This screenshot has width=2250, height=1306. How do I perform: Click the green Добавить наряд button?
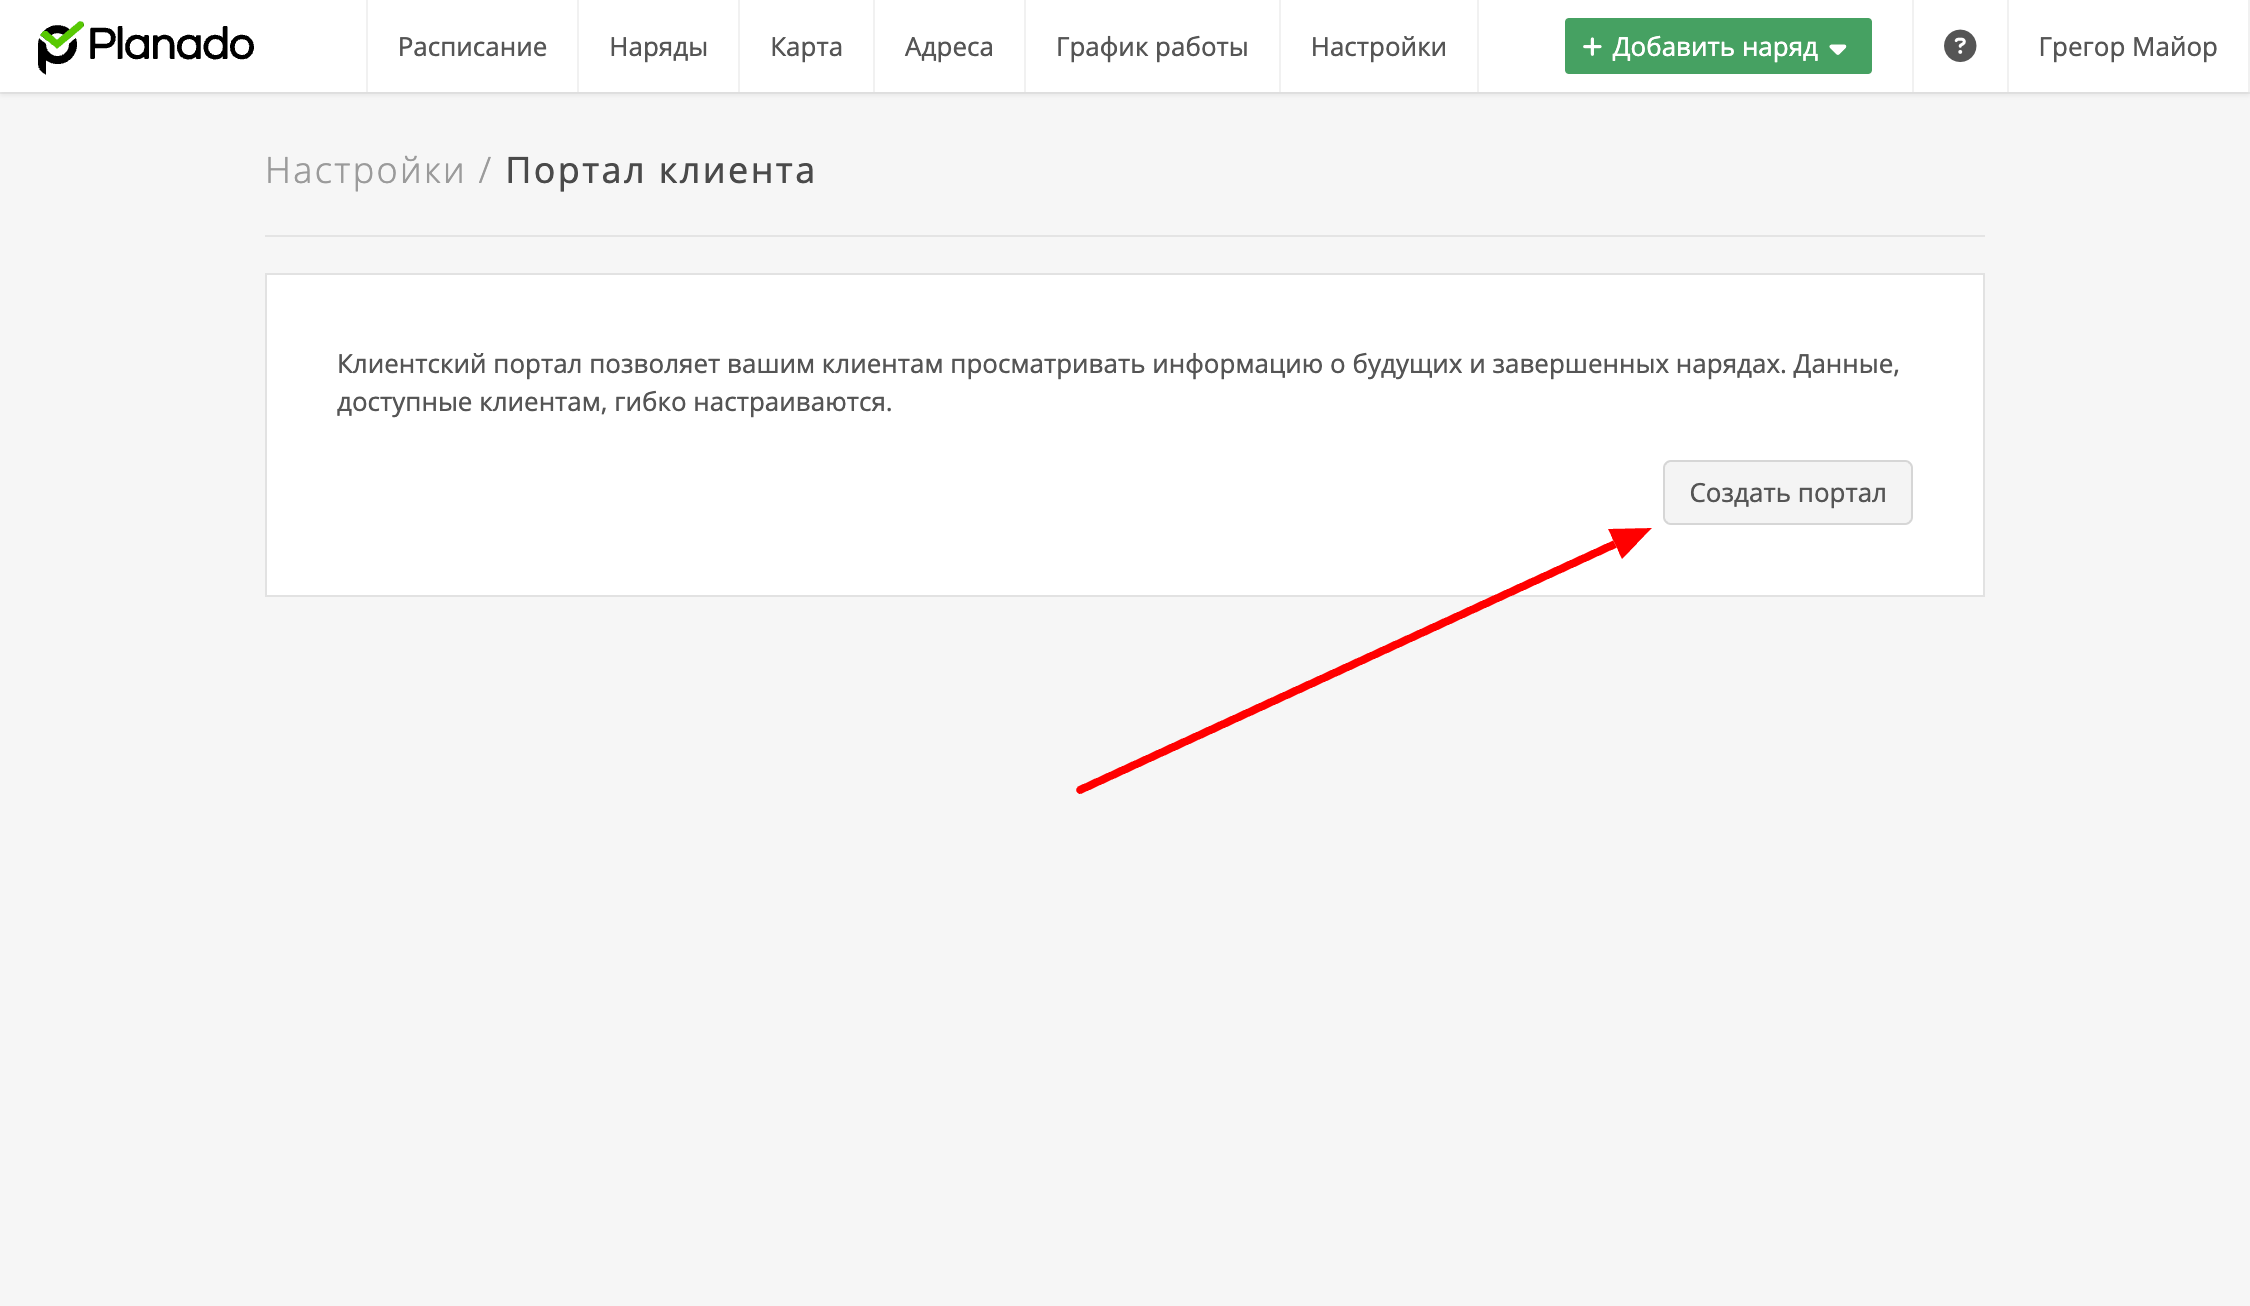(1715, 47)
